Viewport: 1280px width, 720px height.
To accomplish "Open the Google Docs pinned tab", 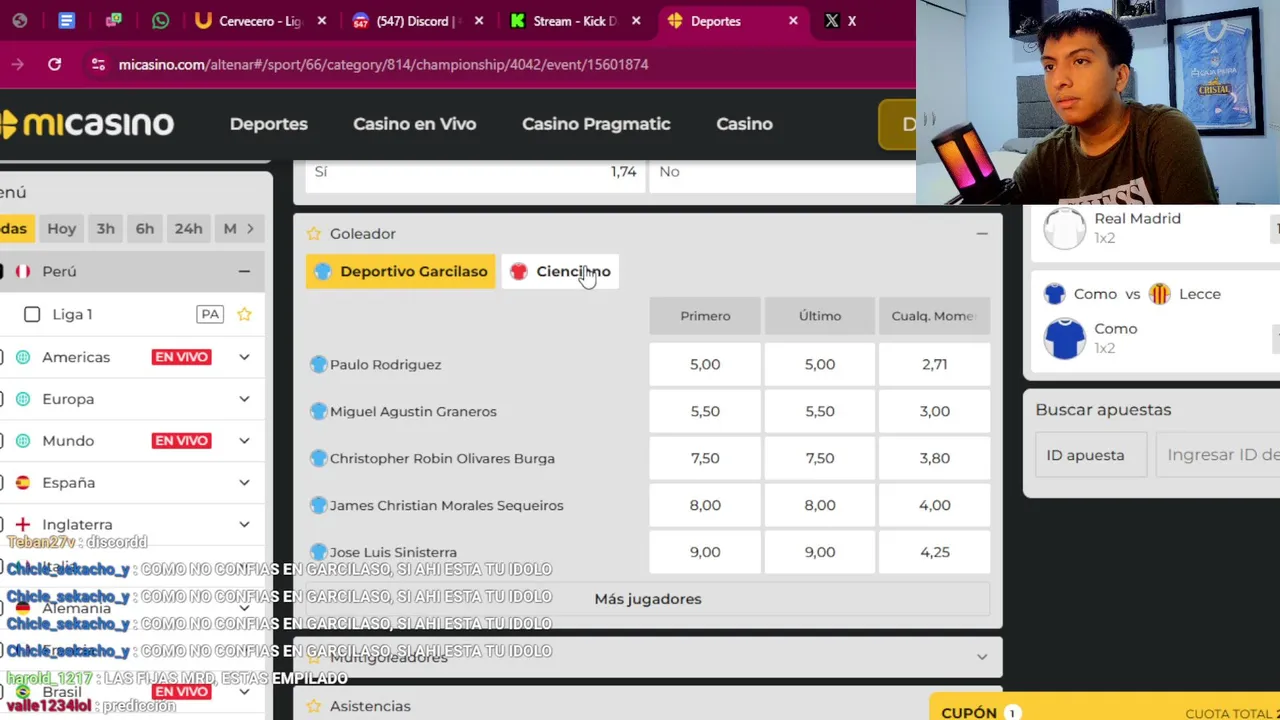I will coord(66,21).
